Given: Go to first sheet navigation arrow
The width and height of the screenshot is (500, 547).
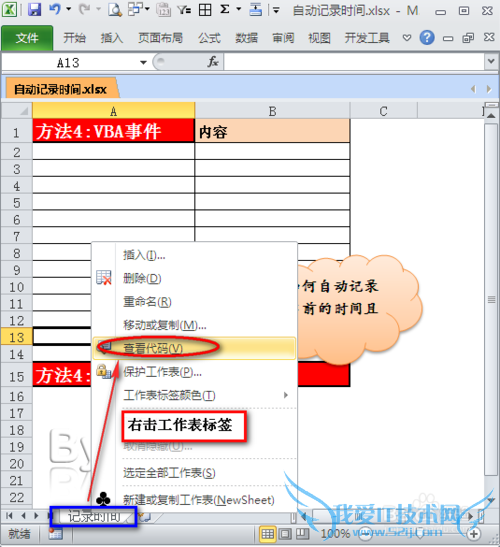Looking at the screenshot, I should [x=9, y=516].
